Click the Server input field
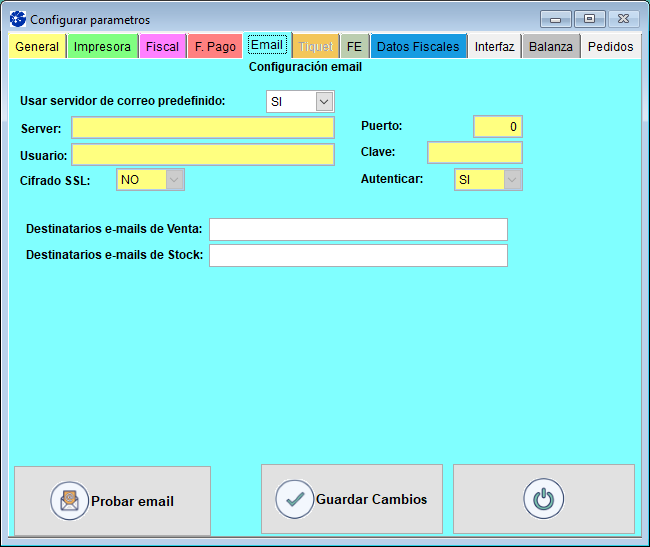Screen dimensions: 650x547 click(203, 128)
